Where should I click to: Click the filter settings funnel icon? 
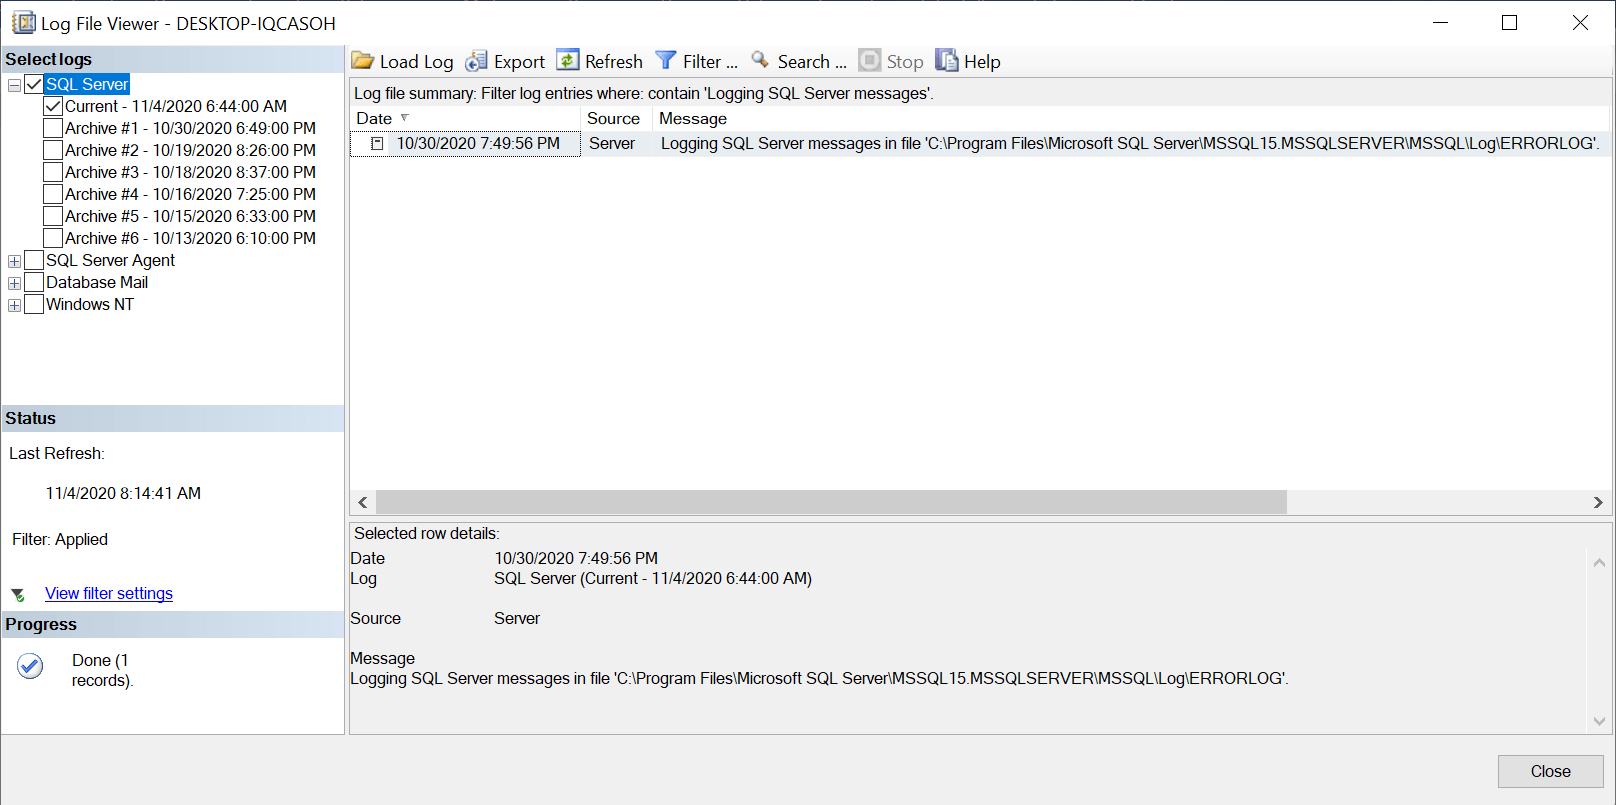[x=18, y=595]
